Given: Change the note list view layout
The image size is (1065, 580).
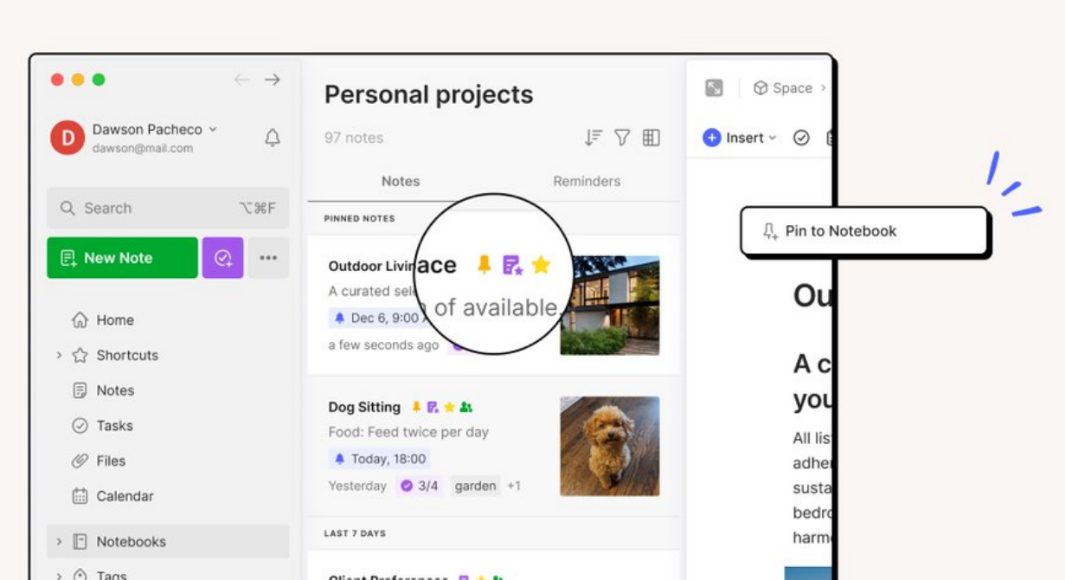Looking at the screenshot, I should 651,138.
